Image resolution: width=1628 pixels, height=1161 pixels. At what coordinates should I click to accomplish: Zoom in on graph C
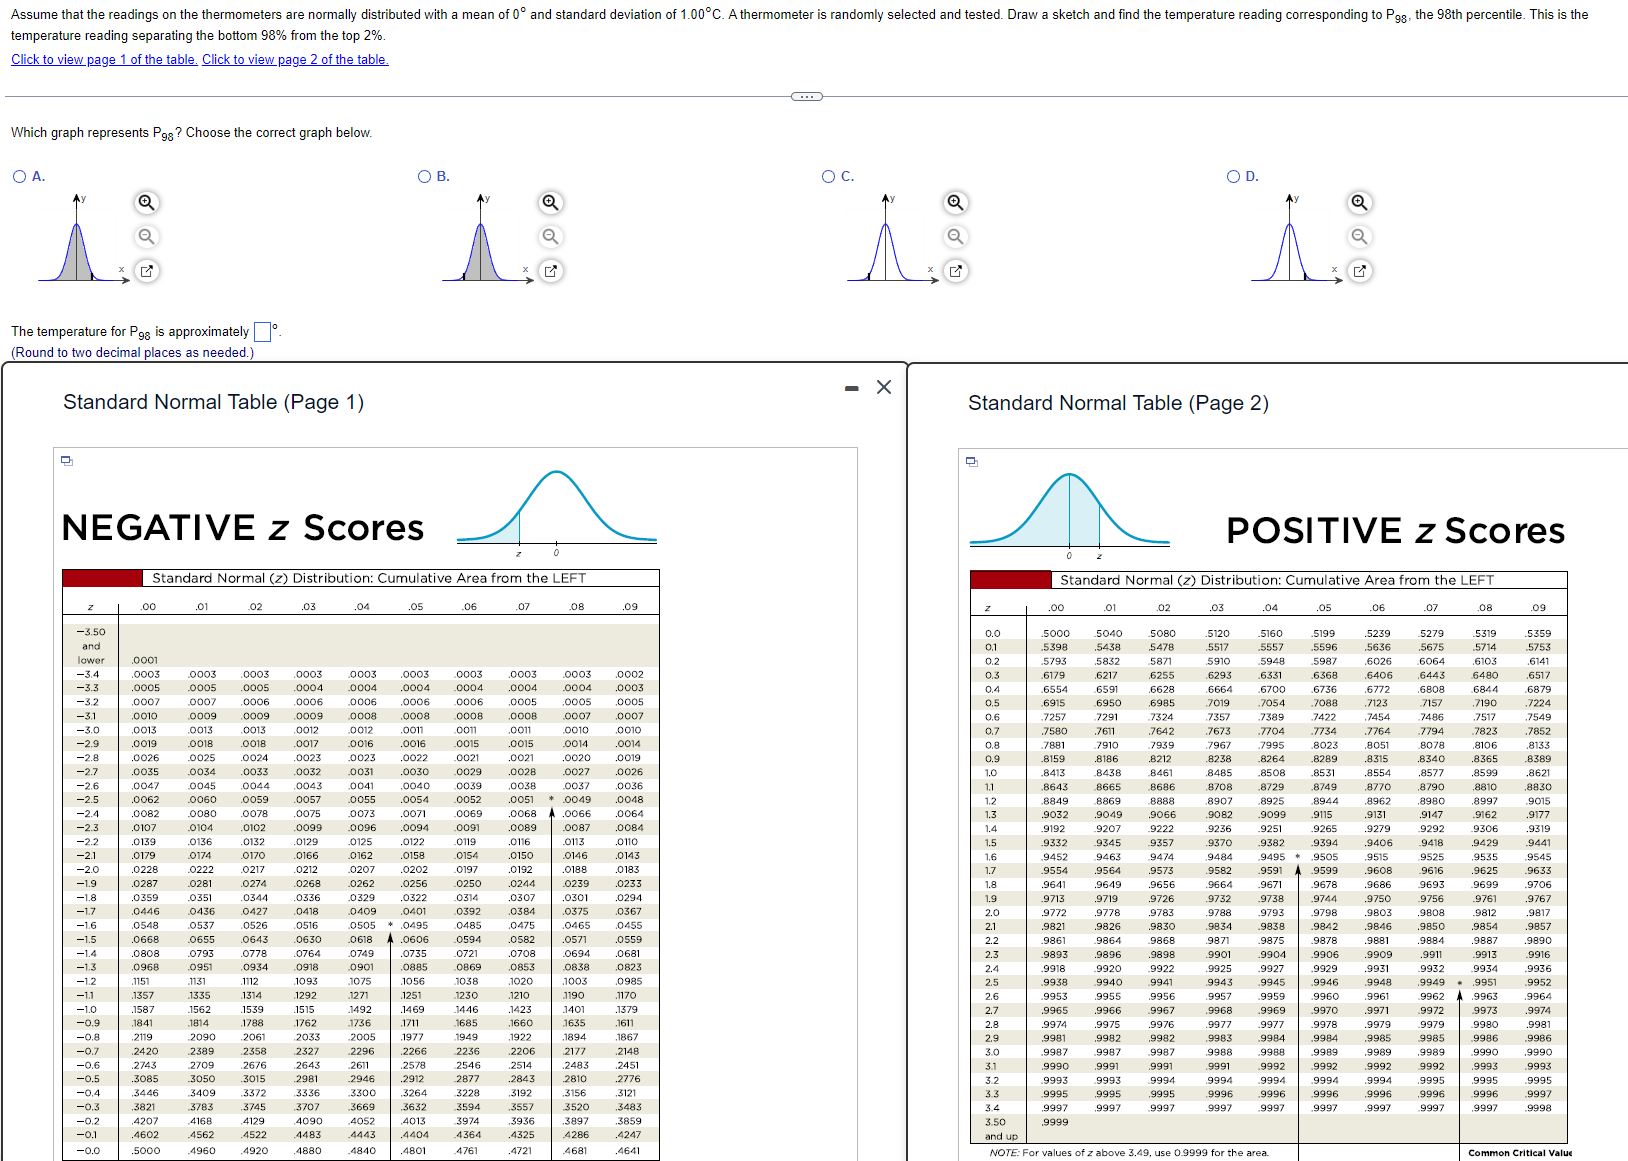954,202
